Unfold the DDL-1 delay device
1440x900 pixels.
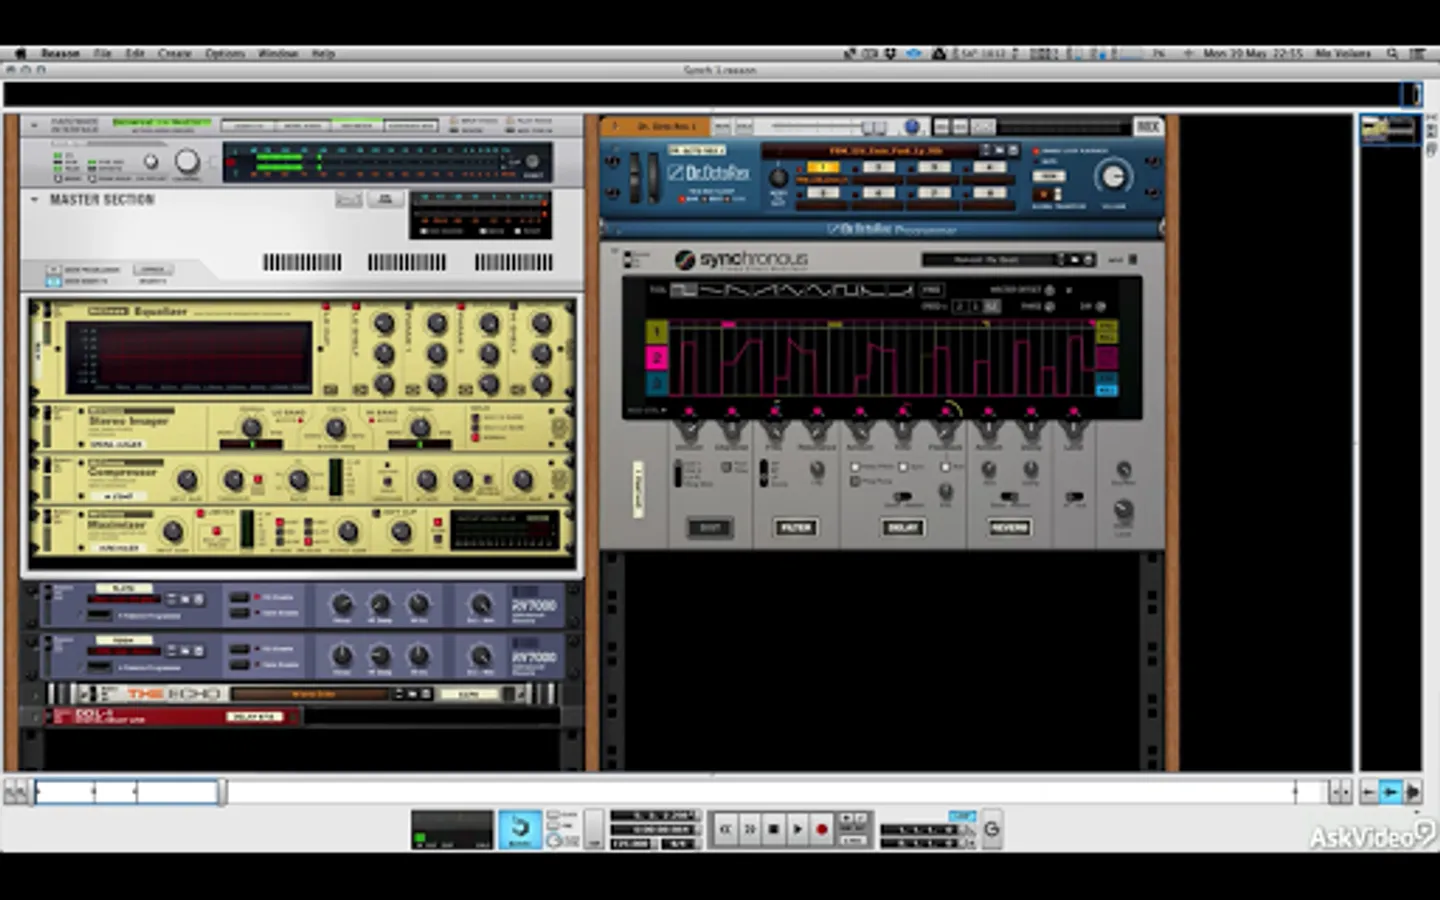click(38, 716)
